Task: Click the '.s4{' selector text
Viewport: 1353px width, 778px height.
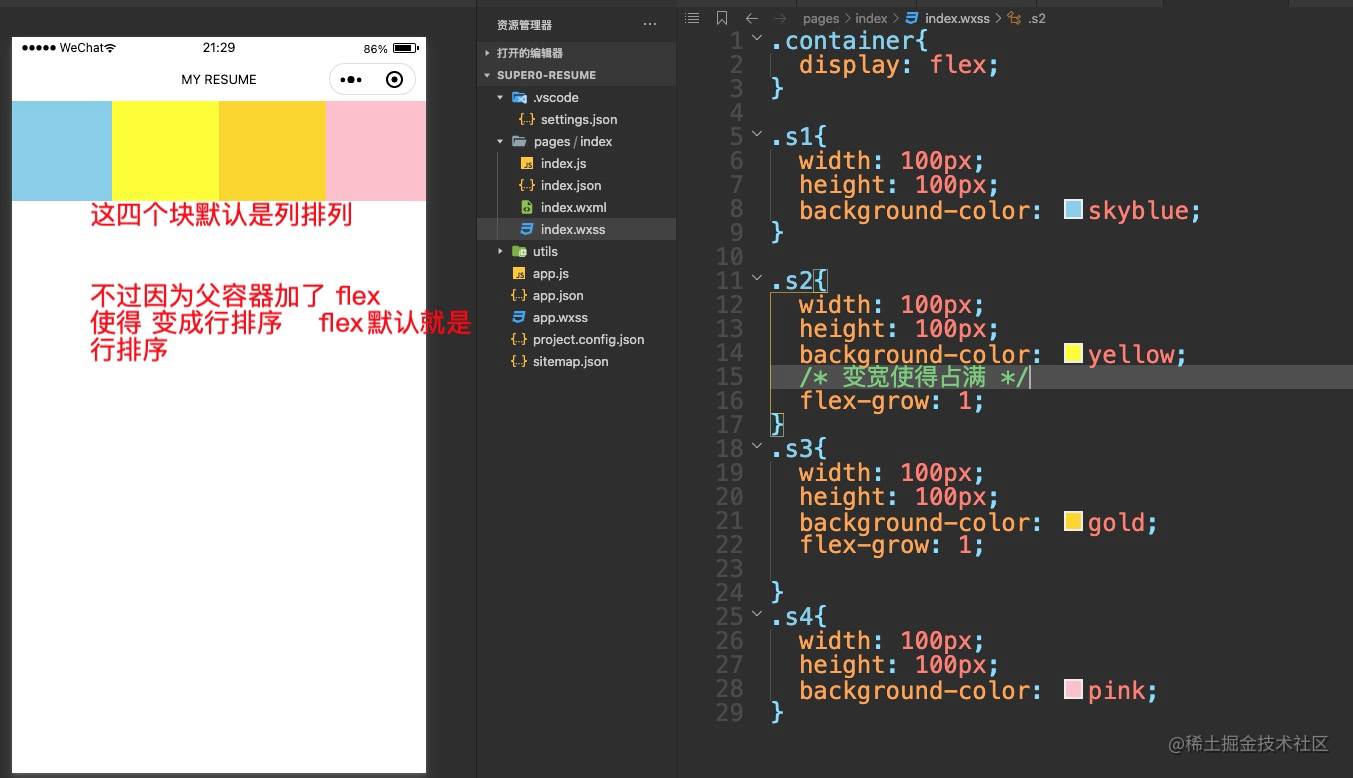Action: [x=799, y=616]
